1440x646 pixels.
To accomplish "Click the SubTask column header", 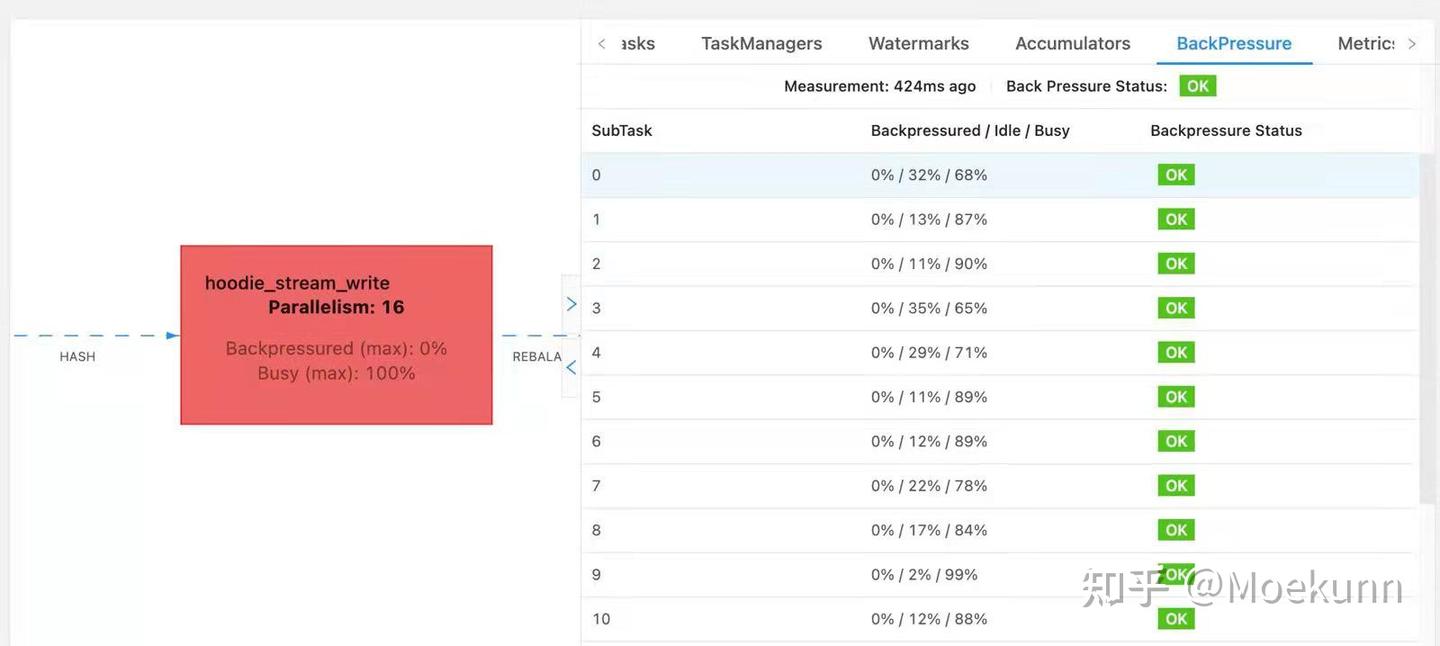I will 621,131.
